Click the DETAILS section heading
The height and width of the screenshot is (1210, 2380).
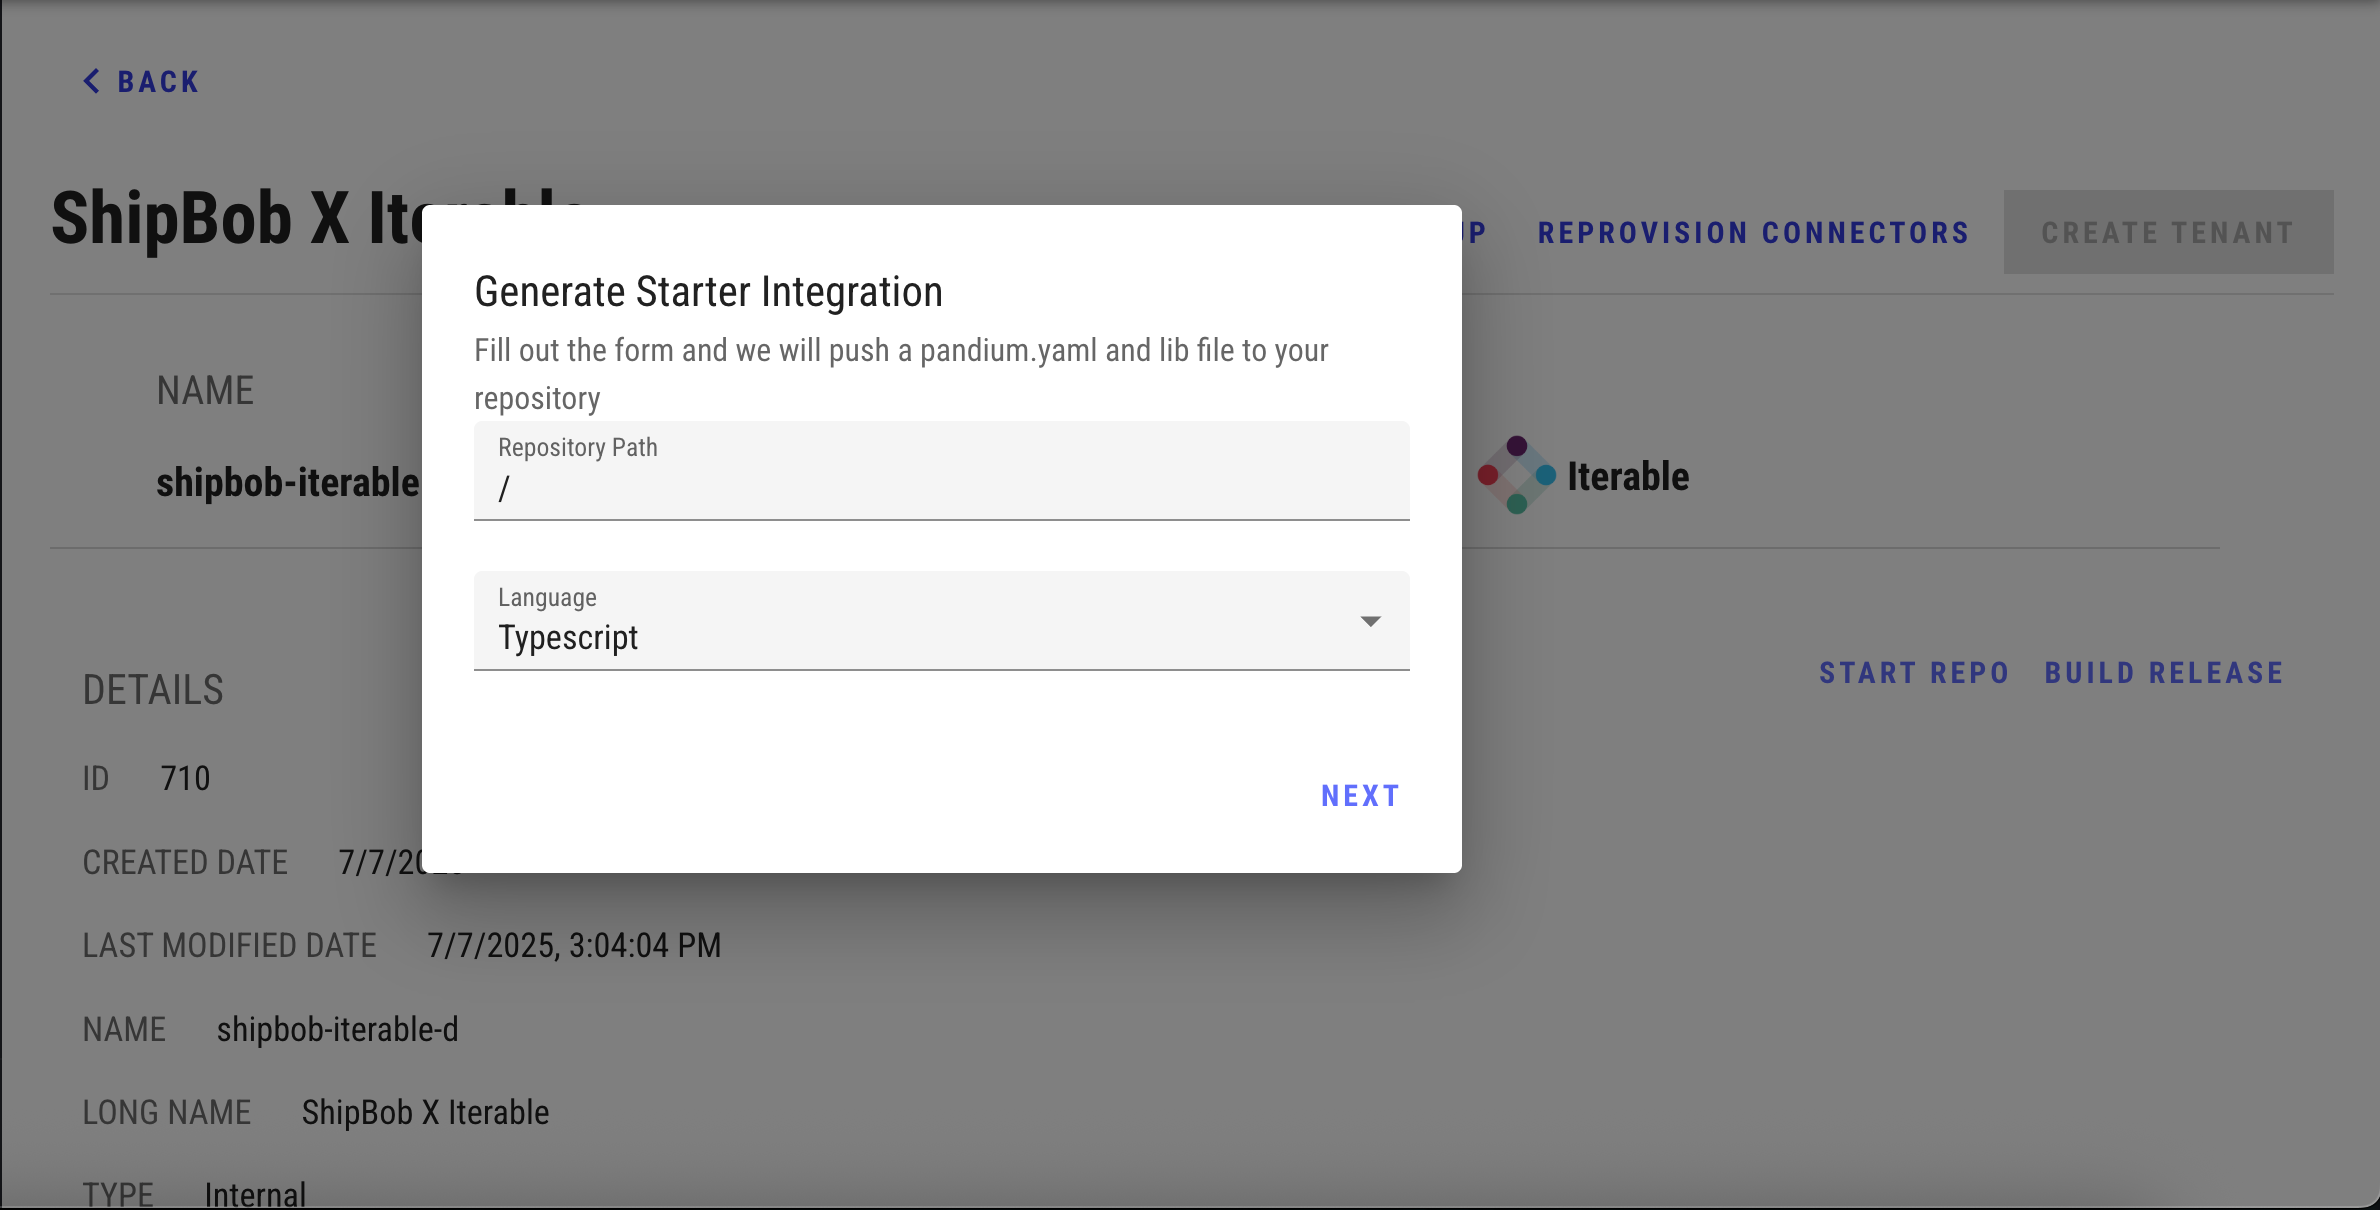tap(153, 690)
